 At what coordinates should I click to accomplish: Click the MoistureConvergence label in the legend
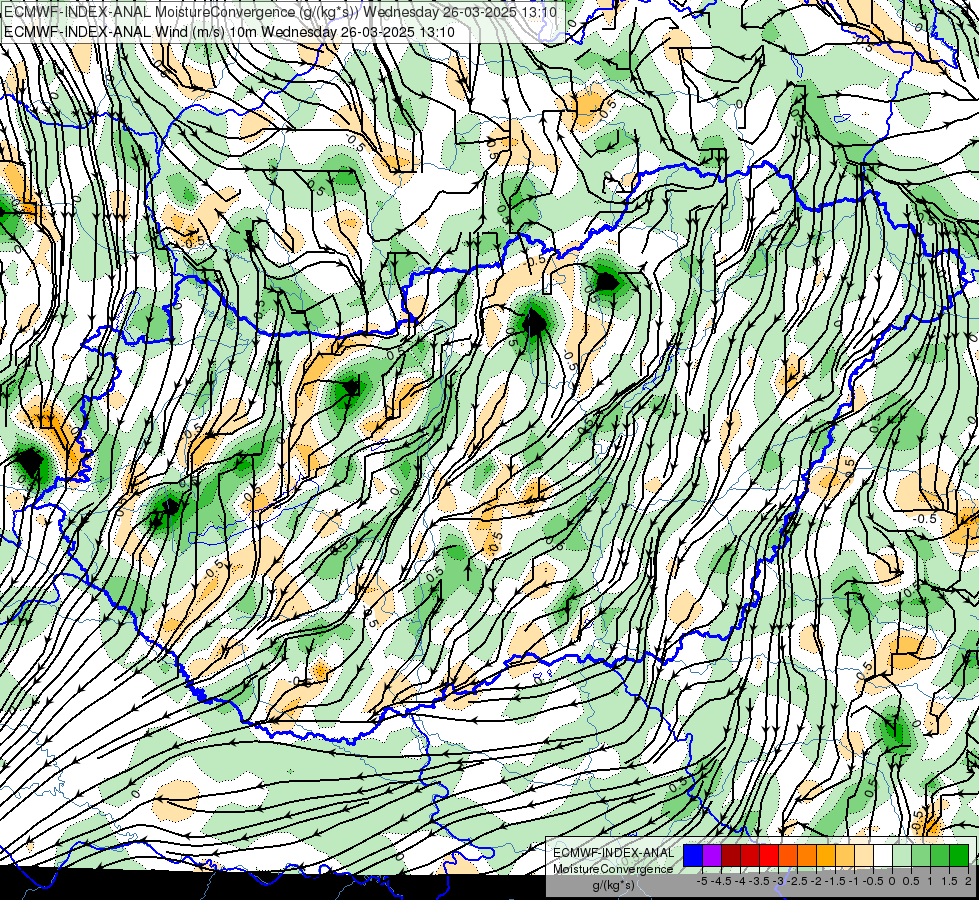(613, 869)
